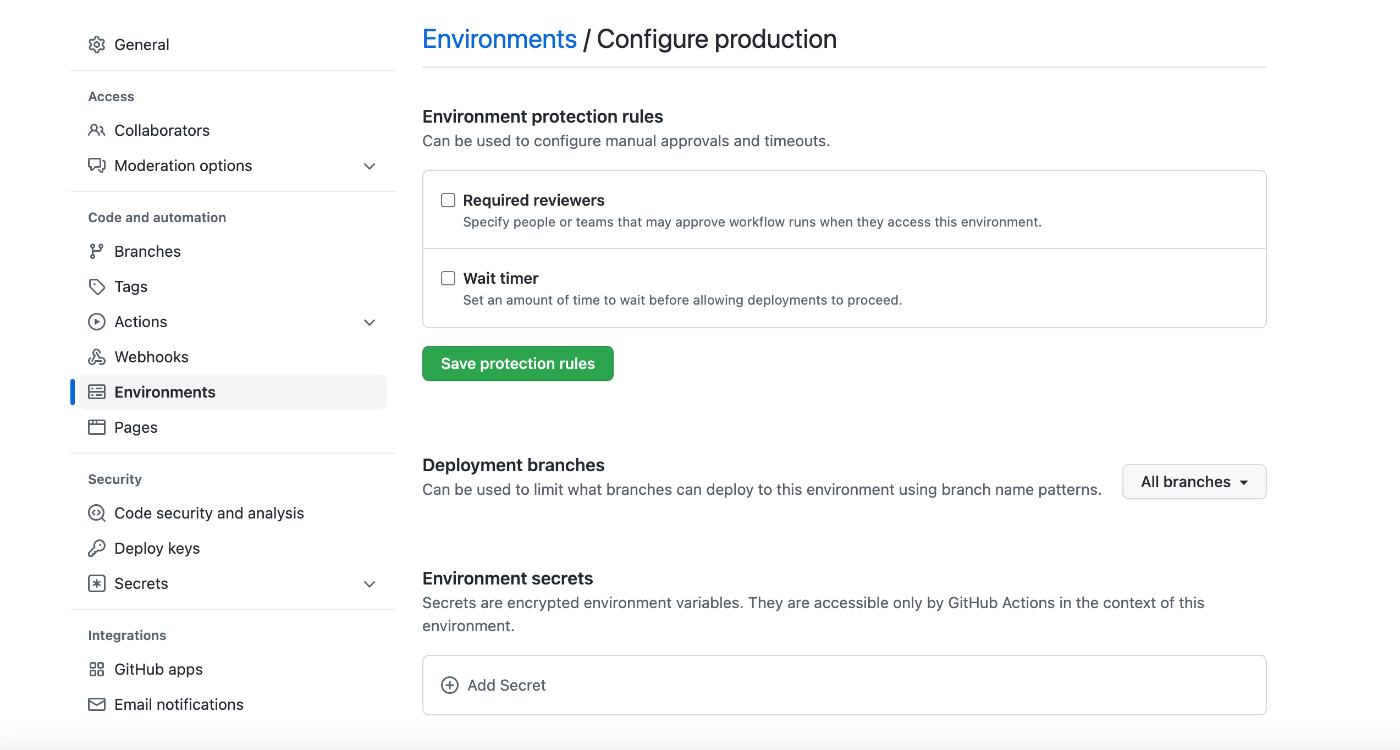Check the Wait timer checkbox
Image resolution: width=1400 pixels, height=750 pixels.
click(448, 279)
